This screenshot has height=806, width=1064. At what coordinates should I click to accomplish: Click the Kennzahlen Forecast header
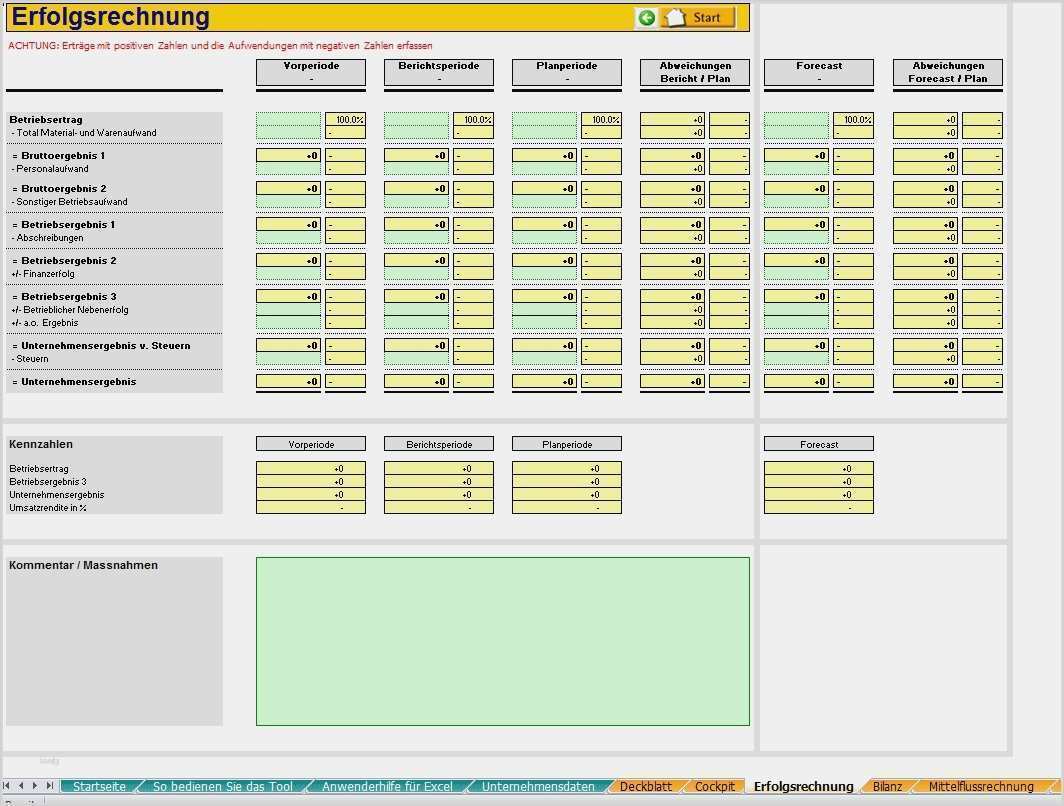tap(819, 444)
